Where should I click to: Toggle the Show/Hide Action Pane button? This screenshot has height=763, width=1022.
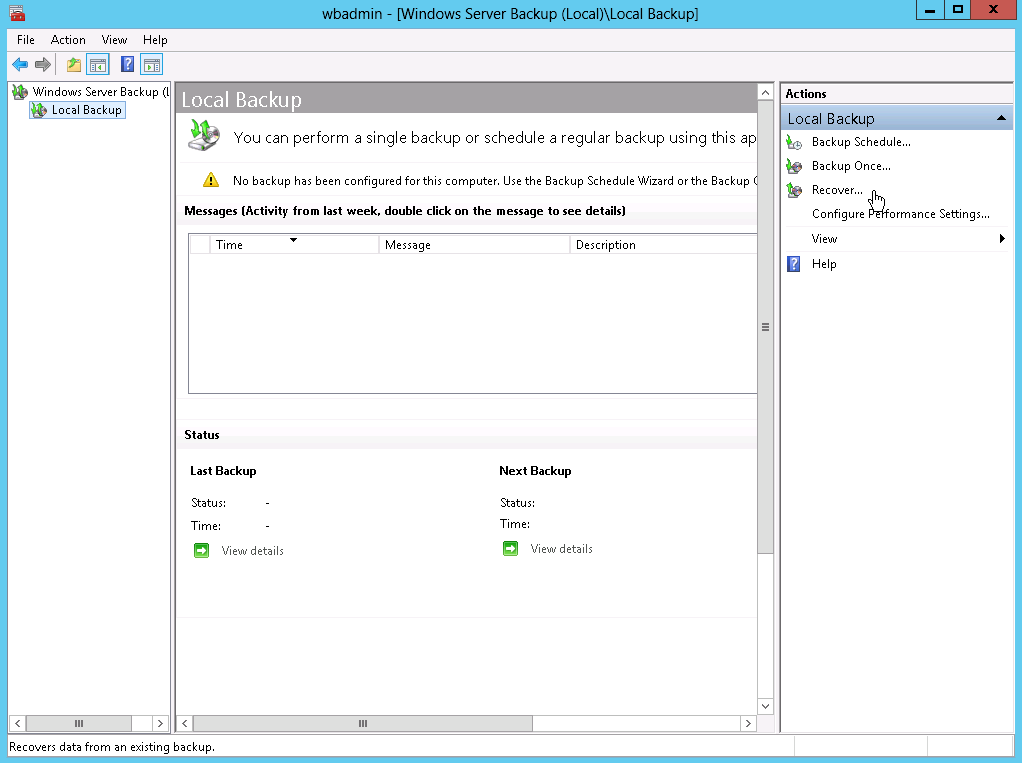tap(151, 65)
